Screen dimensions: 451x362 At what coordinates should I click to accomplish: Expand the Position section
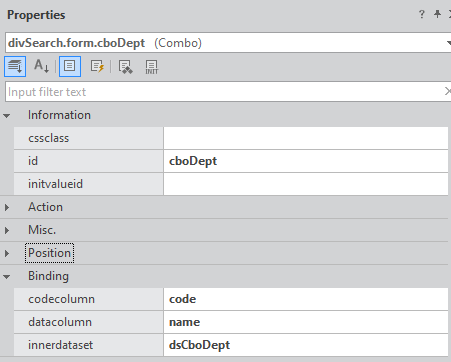7,253
